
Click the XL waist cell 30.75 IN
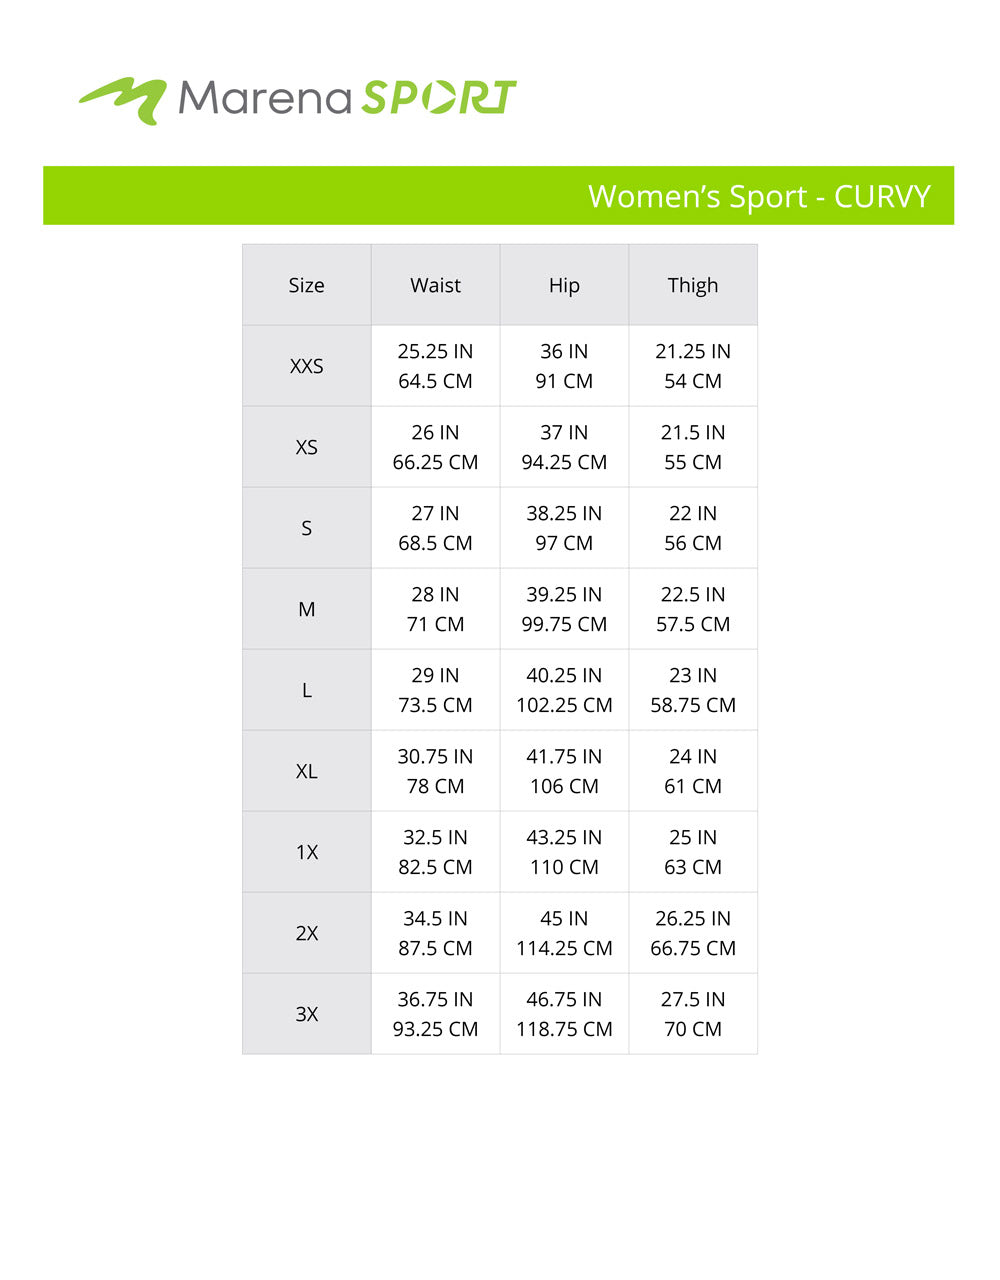435,757
